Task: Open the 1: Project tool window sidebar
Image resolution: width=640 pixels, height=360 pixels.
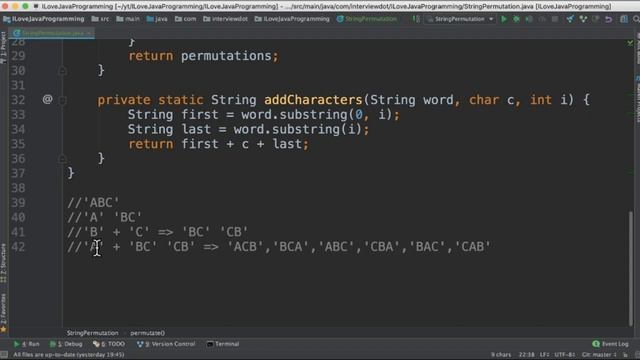Action: tap(3, 48)
